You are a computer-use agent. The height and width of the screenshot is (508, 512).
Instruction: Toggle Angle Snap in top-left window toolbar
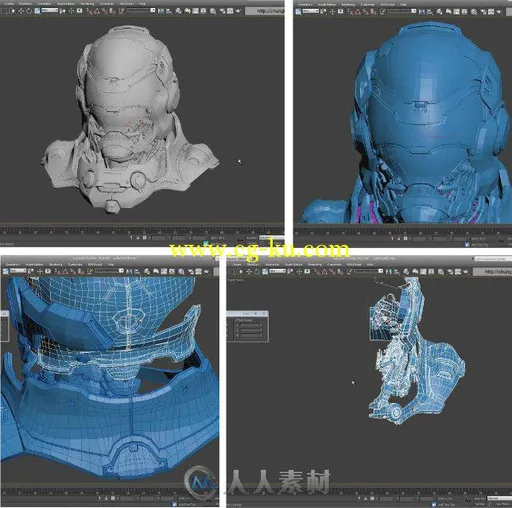97,11
